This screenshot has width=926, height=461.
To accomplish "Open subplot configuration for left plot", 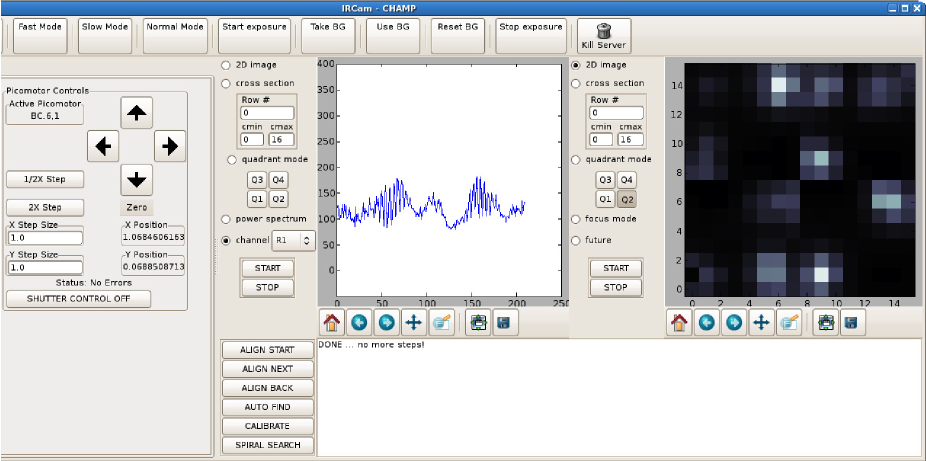I will (478, 323).
